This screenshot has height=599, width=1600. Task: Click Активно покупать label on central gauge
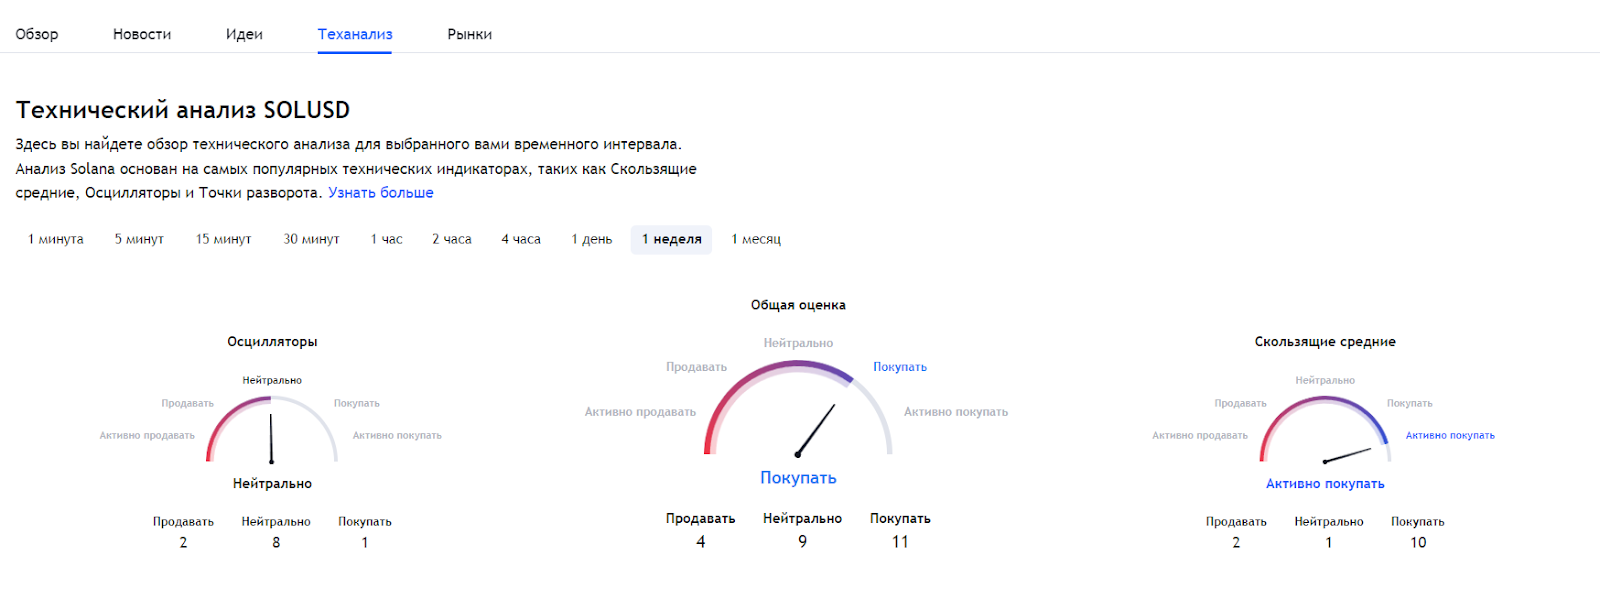click(956, 412)
